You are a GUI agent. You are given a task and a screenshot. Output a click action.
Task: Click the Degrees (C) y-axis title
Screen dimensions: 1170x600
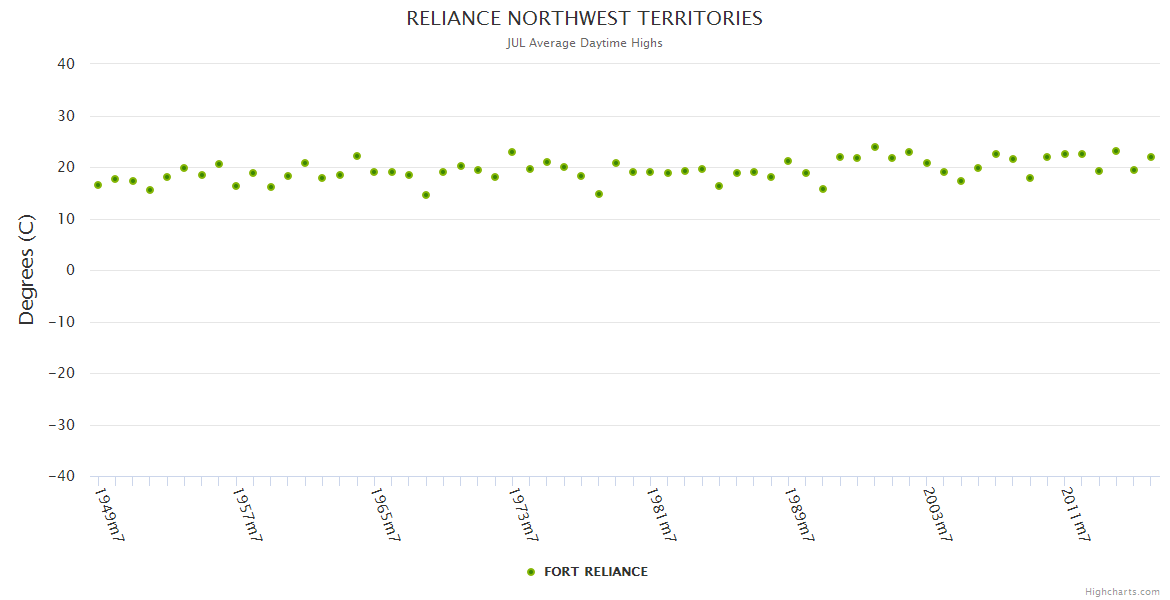pos(27,271)
